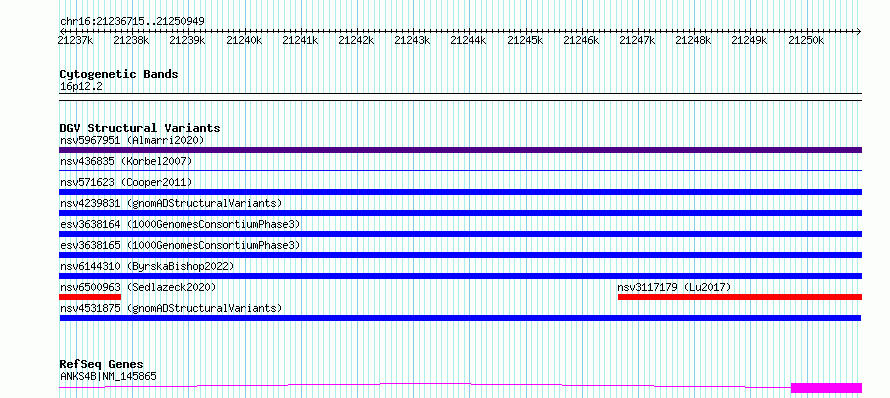Image resolution: width=890 pixels, height=398 pixels.
Task: Select the 21238k ruler tick label
Action: tap(132, 40)
